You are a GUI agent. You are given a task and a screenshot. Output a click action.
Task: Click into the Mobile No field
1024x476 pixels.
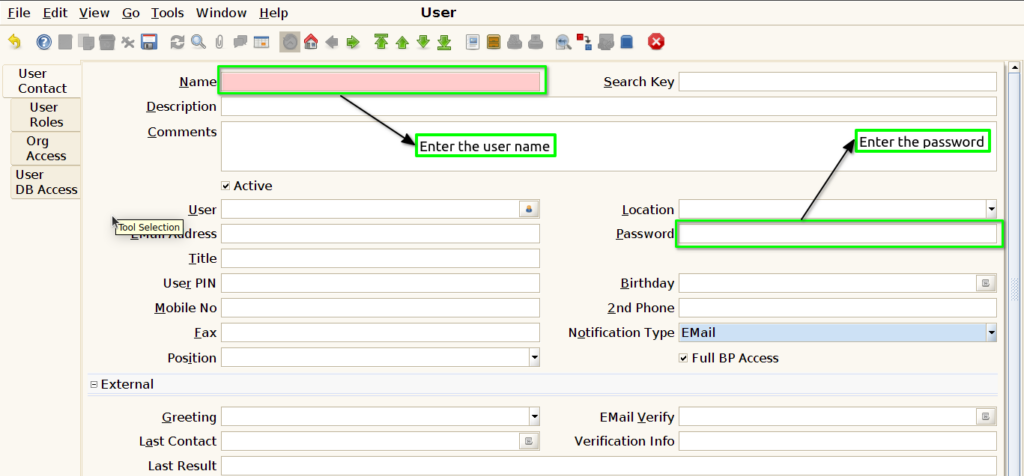point(381,308)
